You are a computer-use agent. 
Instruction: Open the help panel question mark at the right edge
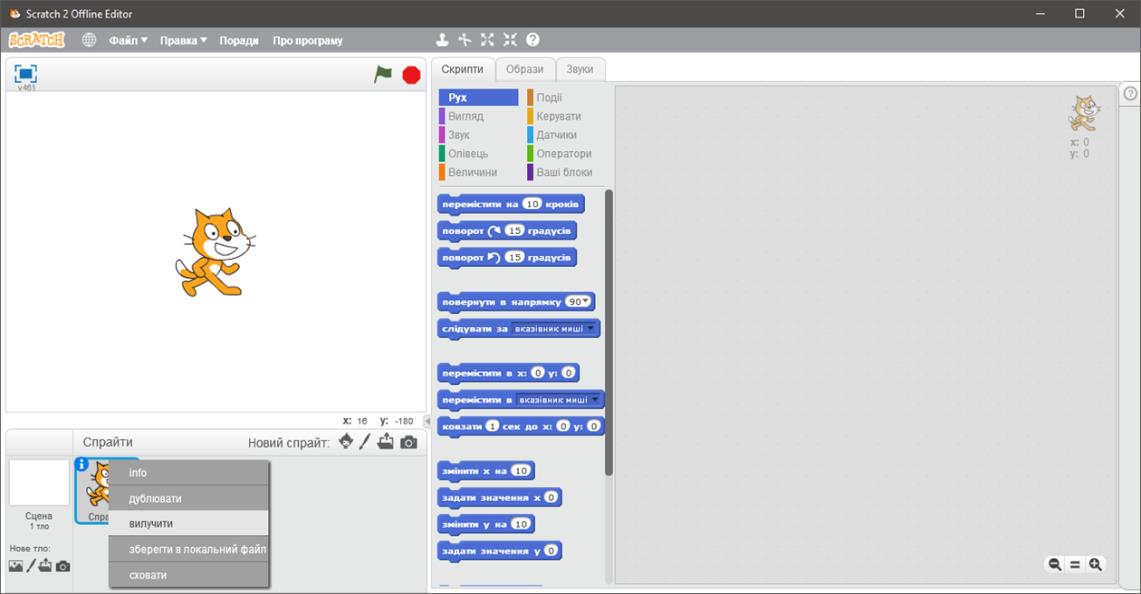[1130, 93]
